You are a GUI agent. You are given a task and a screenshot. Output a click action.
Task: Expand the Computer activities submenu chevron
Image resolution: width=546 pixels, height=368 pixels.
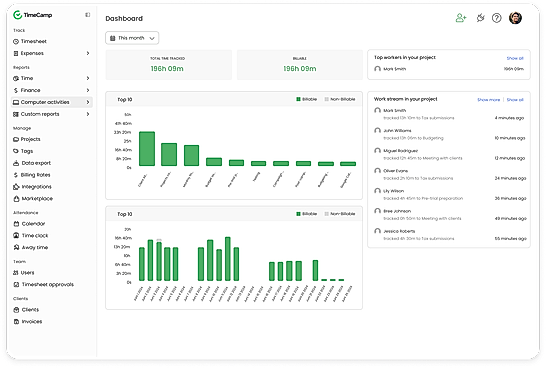pyautogui.click(x=88, y=102)
